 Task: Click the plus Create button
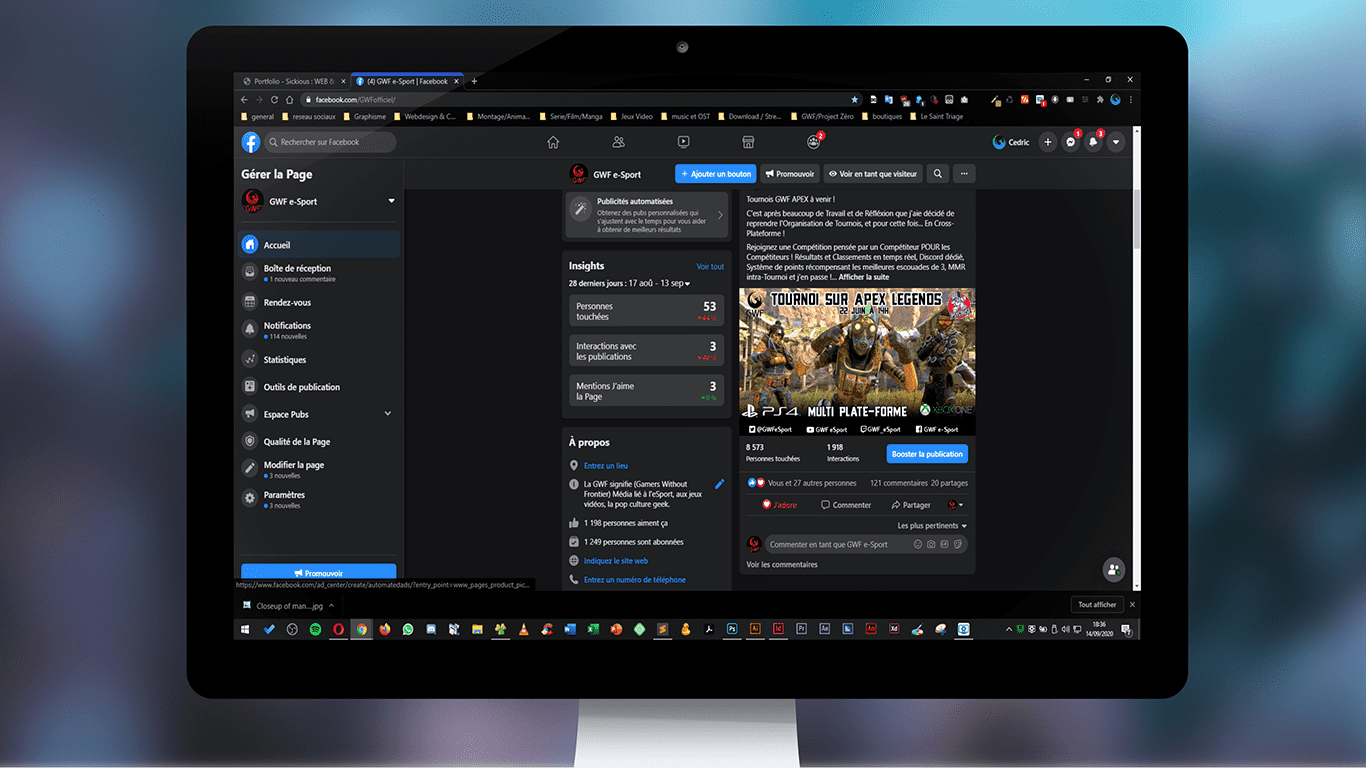1048,142
